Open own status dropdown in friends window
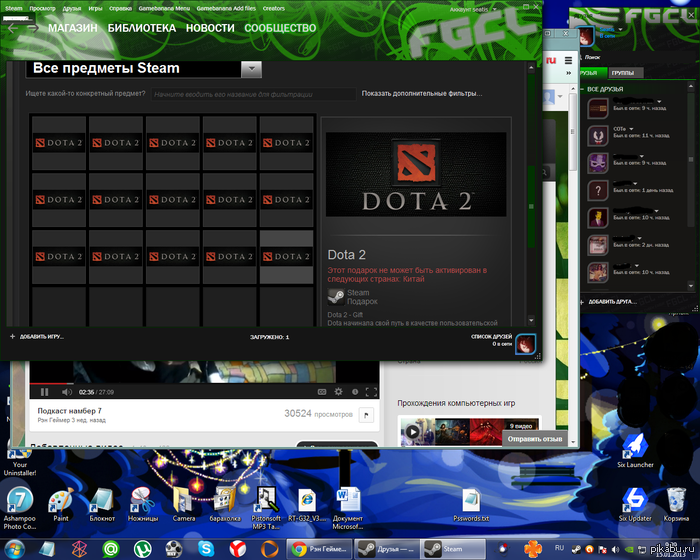The height and width of the screenshot is (560, 700). 621,29
